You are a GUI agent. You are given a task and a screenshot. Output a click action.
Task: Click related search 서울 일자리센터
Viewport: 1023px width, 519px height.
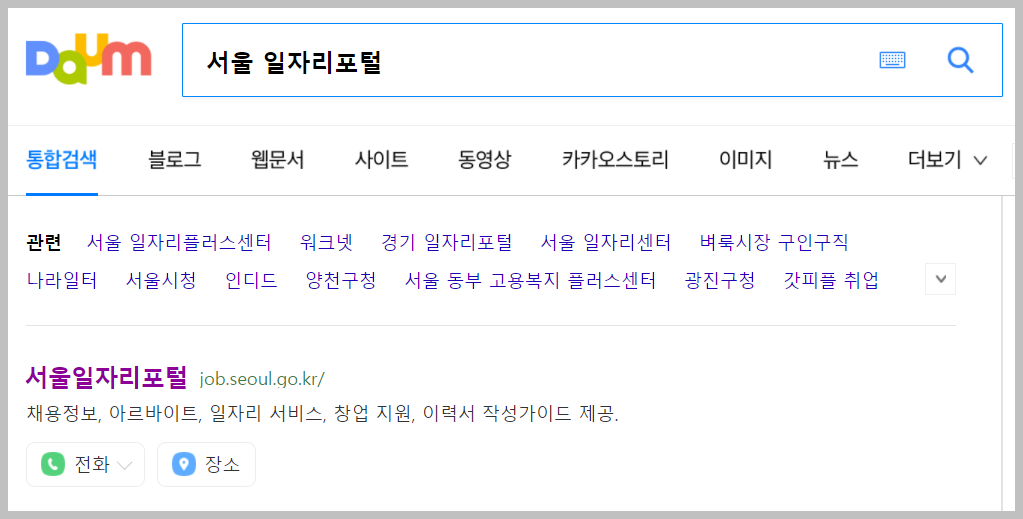606,242
